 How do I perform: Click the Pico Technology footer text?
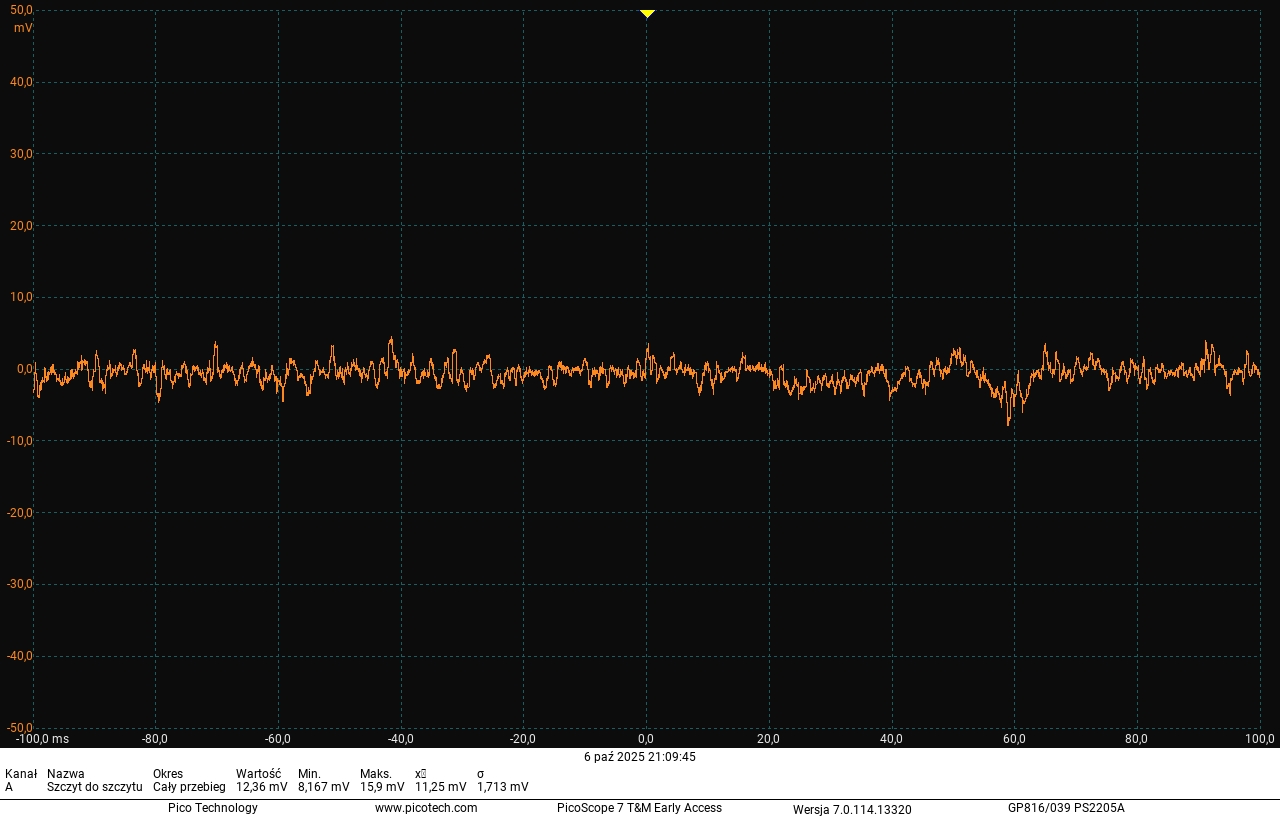[x=212, y=808]
